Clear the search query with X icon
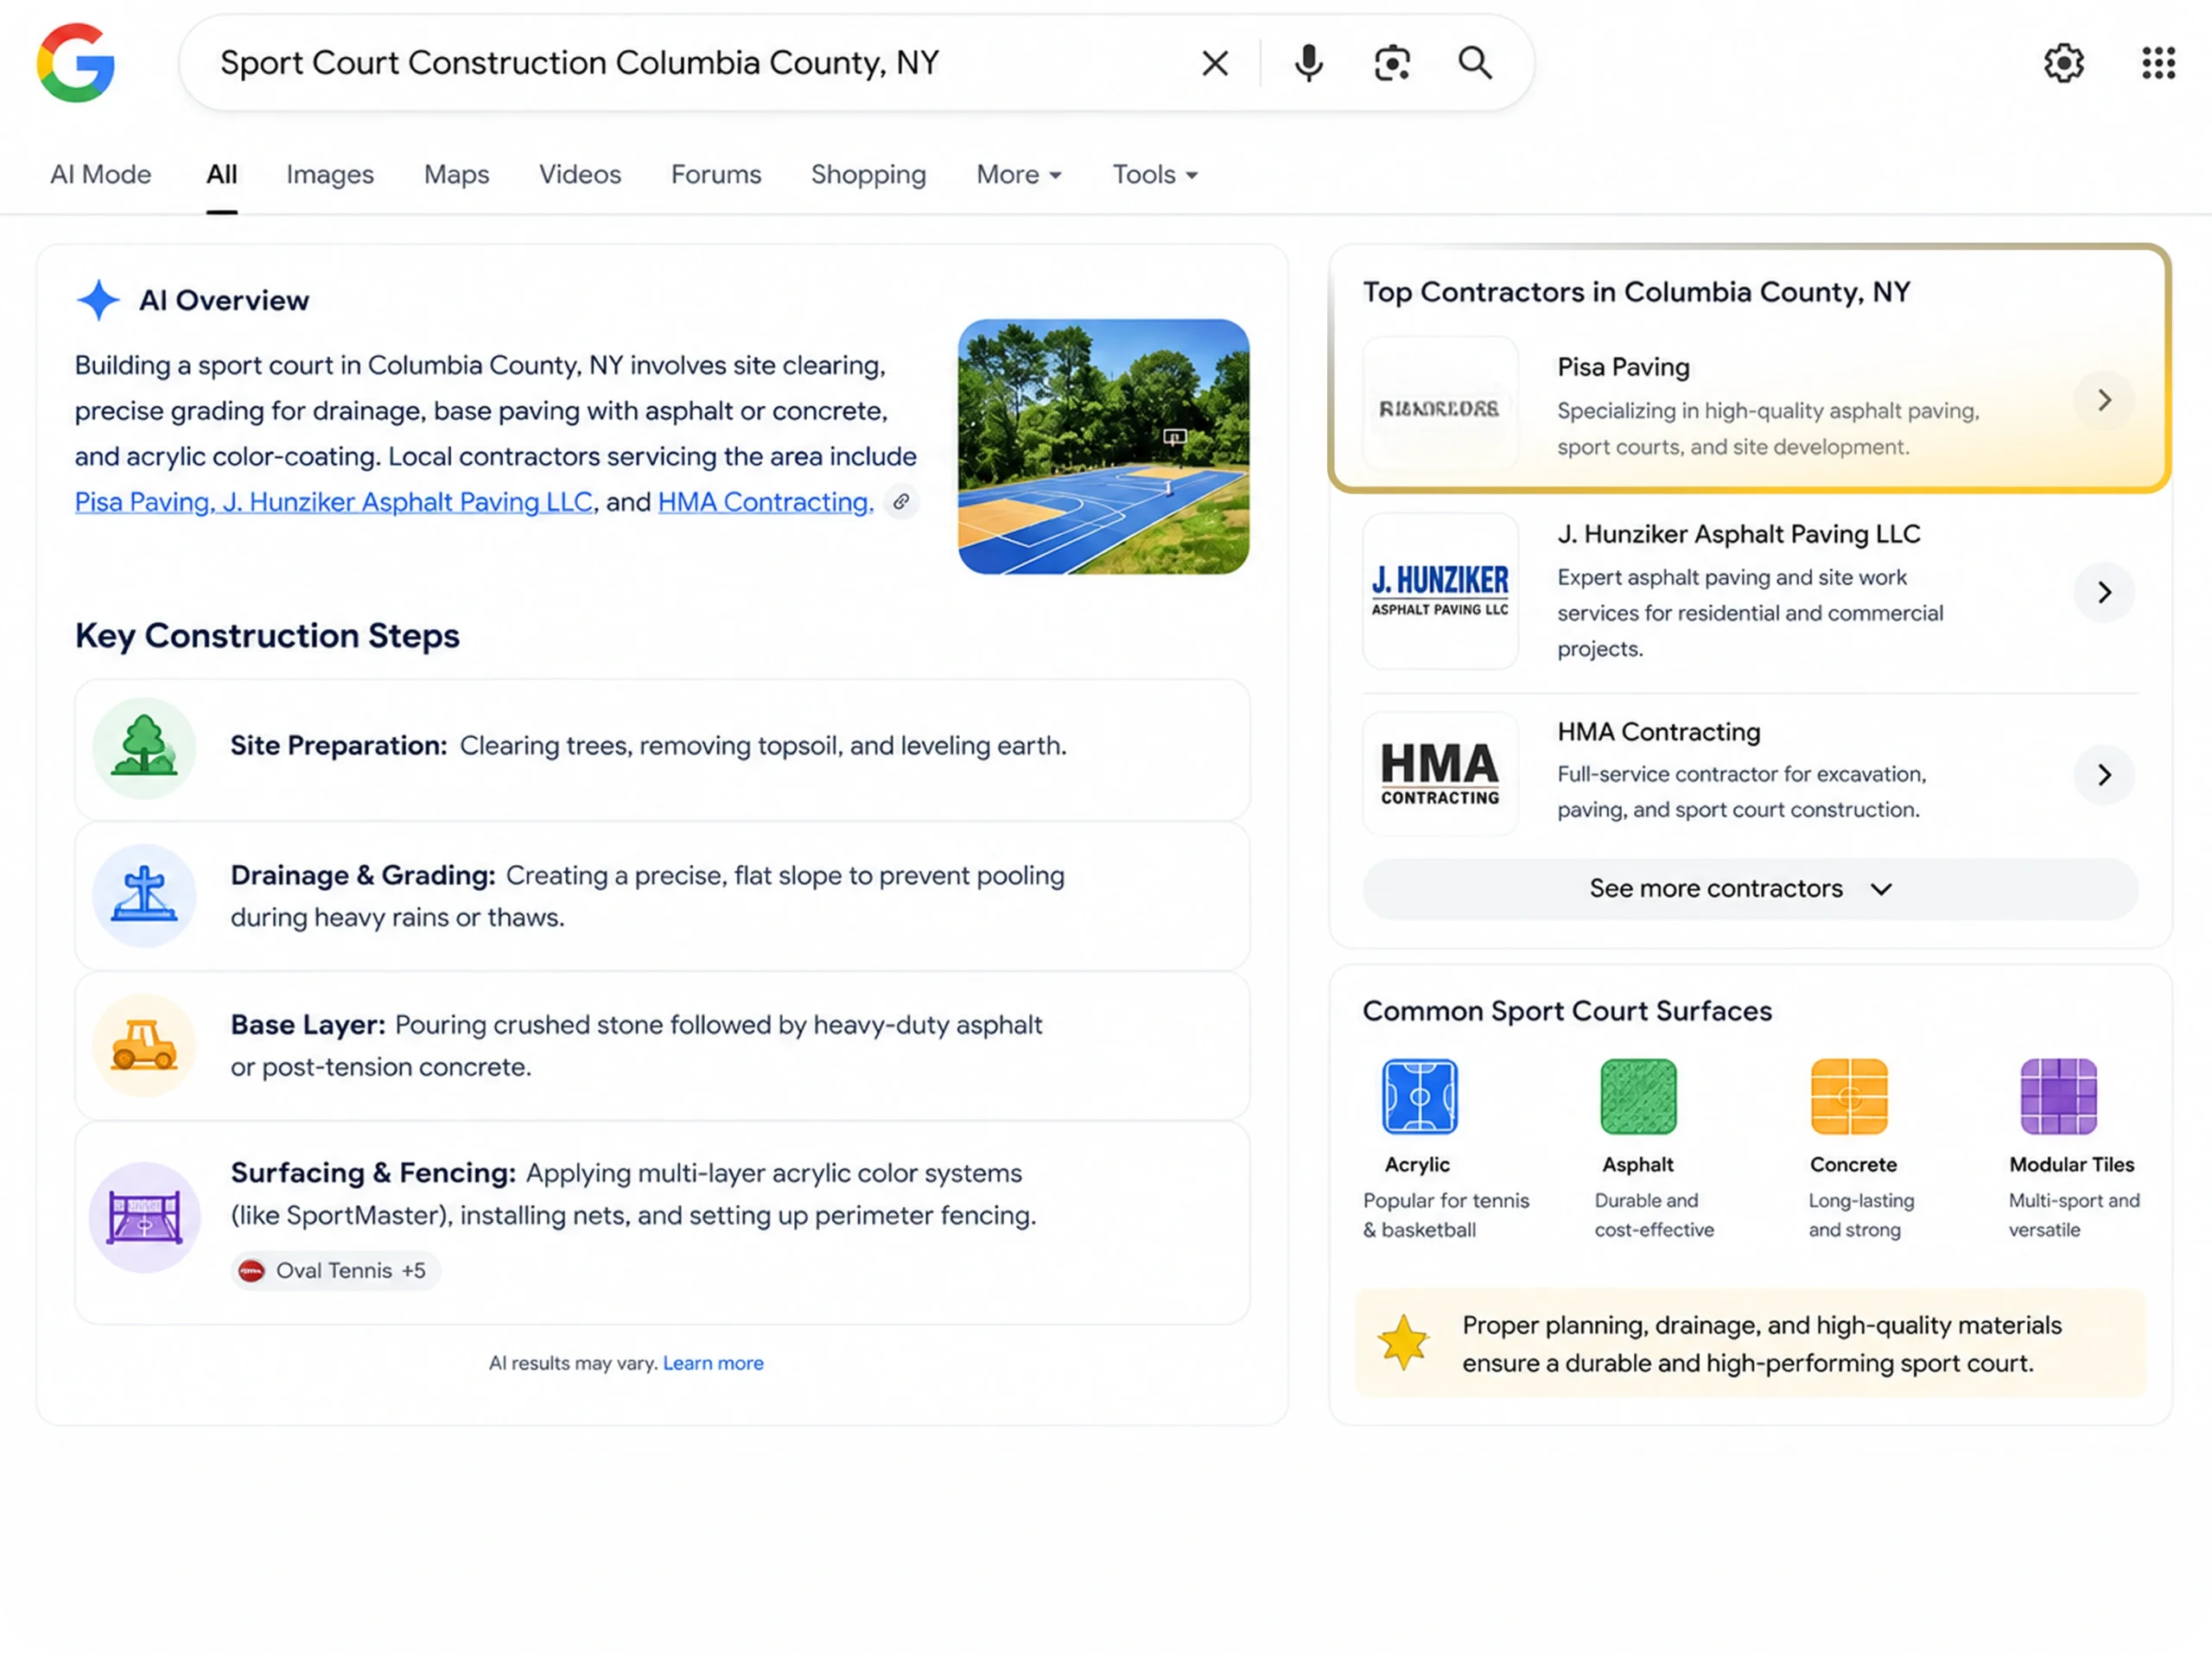2212x1653 pixels. (1215, 63)
